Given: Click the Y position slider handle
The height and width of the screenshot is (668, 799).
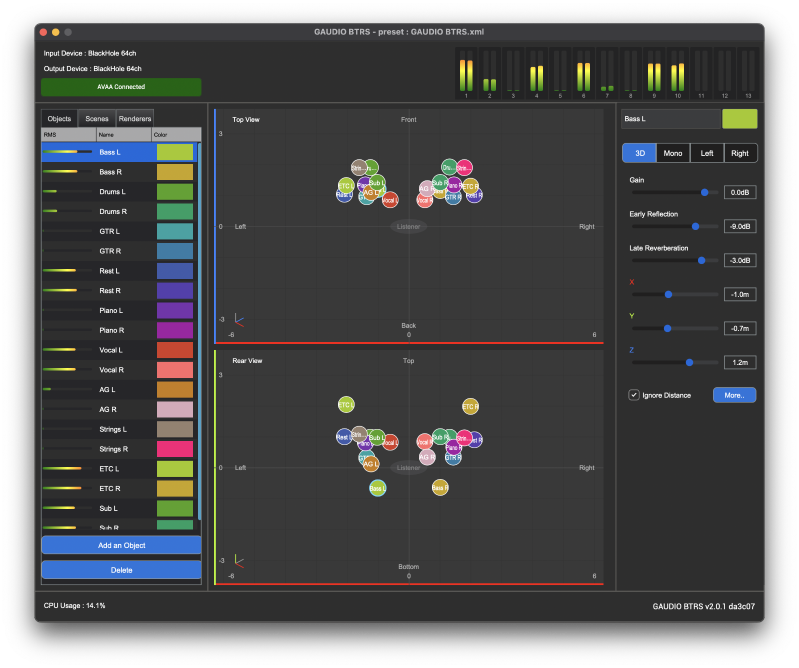Looking at the screenshot, I should [667, 329].
